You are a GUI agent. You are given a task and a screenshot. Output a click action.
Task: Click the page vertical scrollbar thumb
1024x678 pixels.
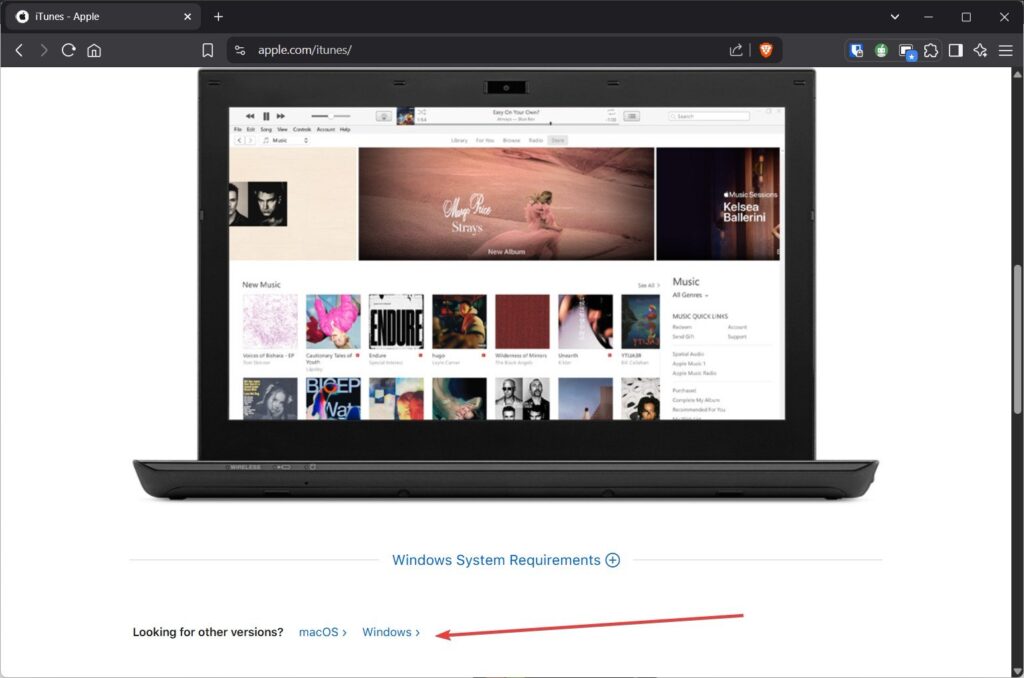point(1017,339)
